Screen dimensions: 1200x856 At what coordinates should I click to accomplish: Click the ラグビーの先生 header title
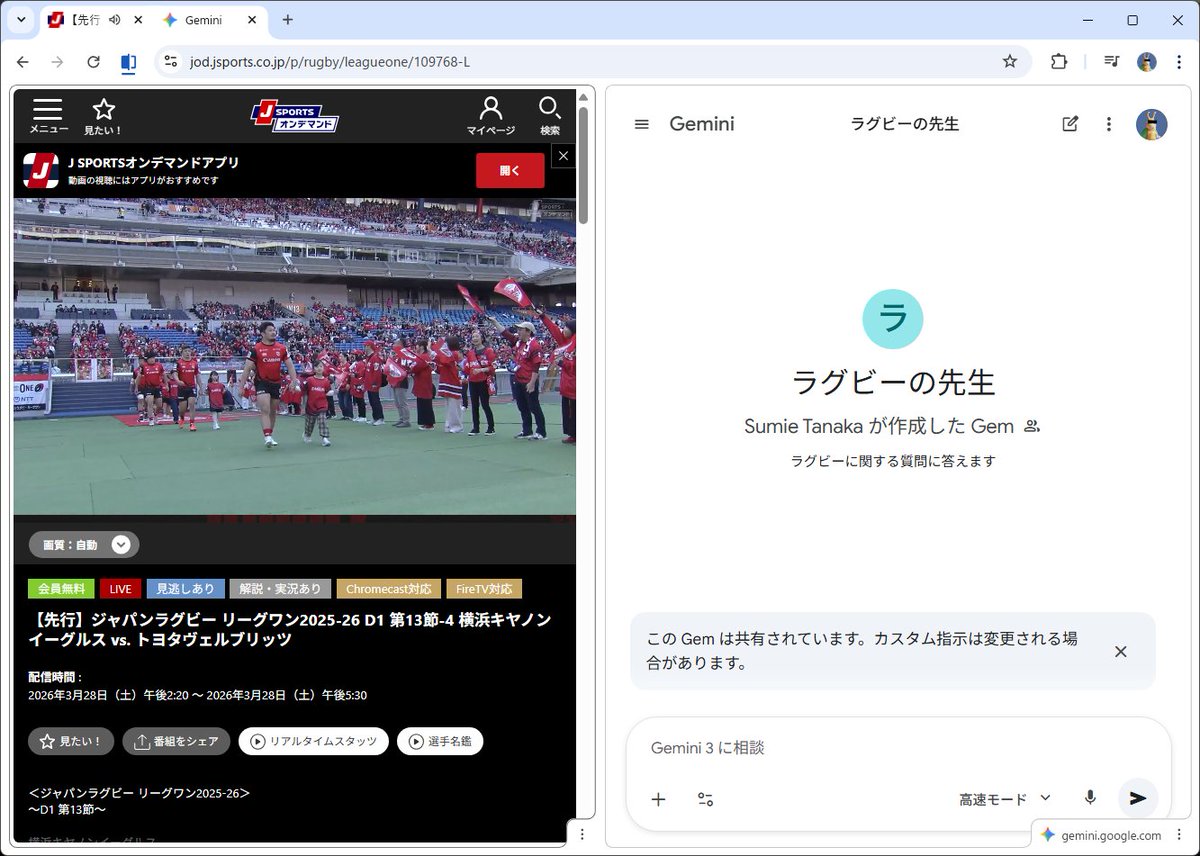point(905,124)
